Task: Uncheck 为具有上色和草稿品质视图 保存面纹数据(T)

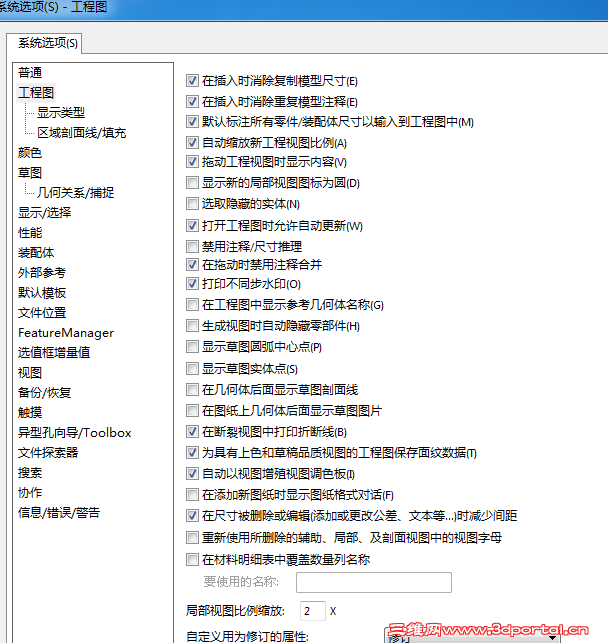Action: pos(192,453)
